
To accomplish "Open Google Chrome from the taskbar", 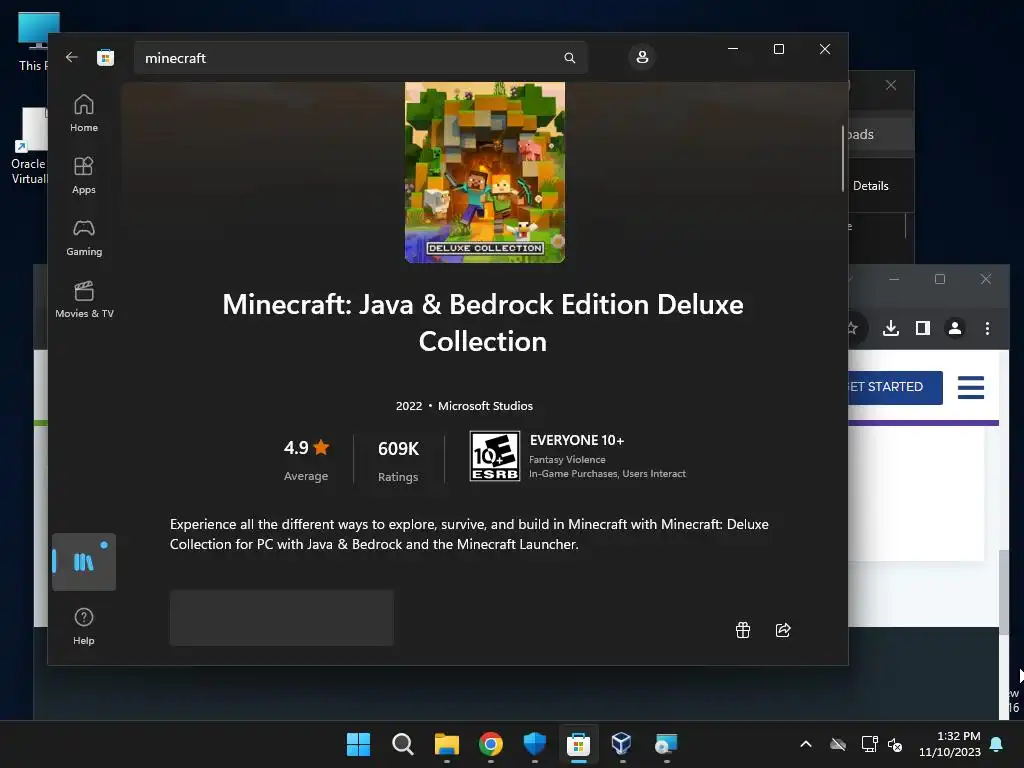I will coord(490,744).
